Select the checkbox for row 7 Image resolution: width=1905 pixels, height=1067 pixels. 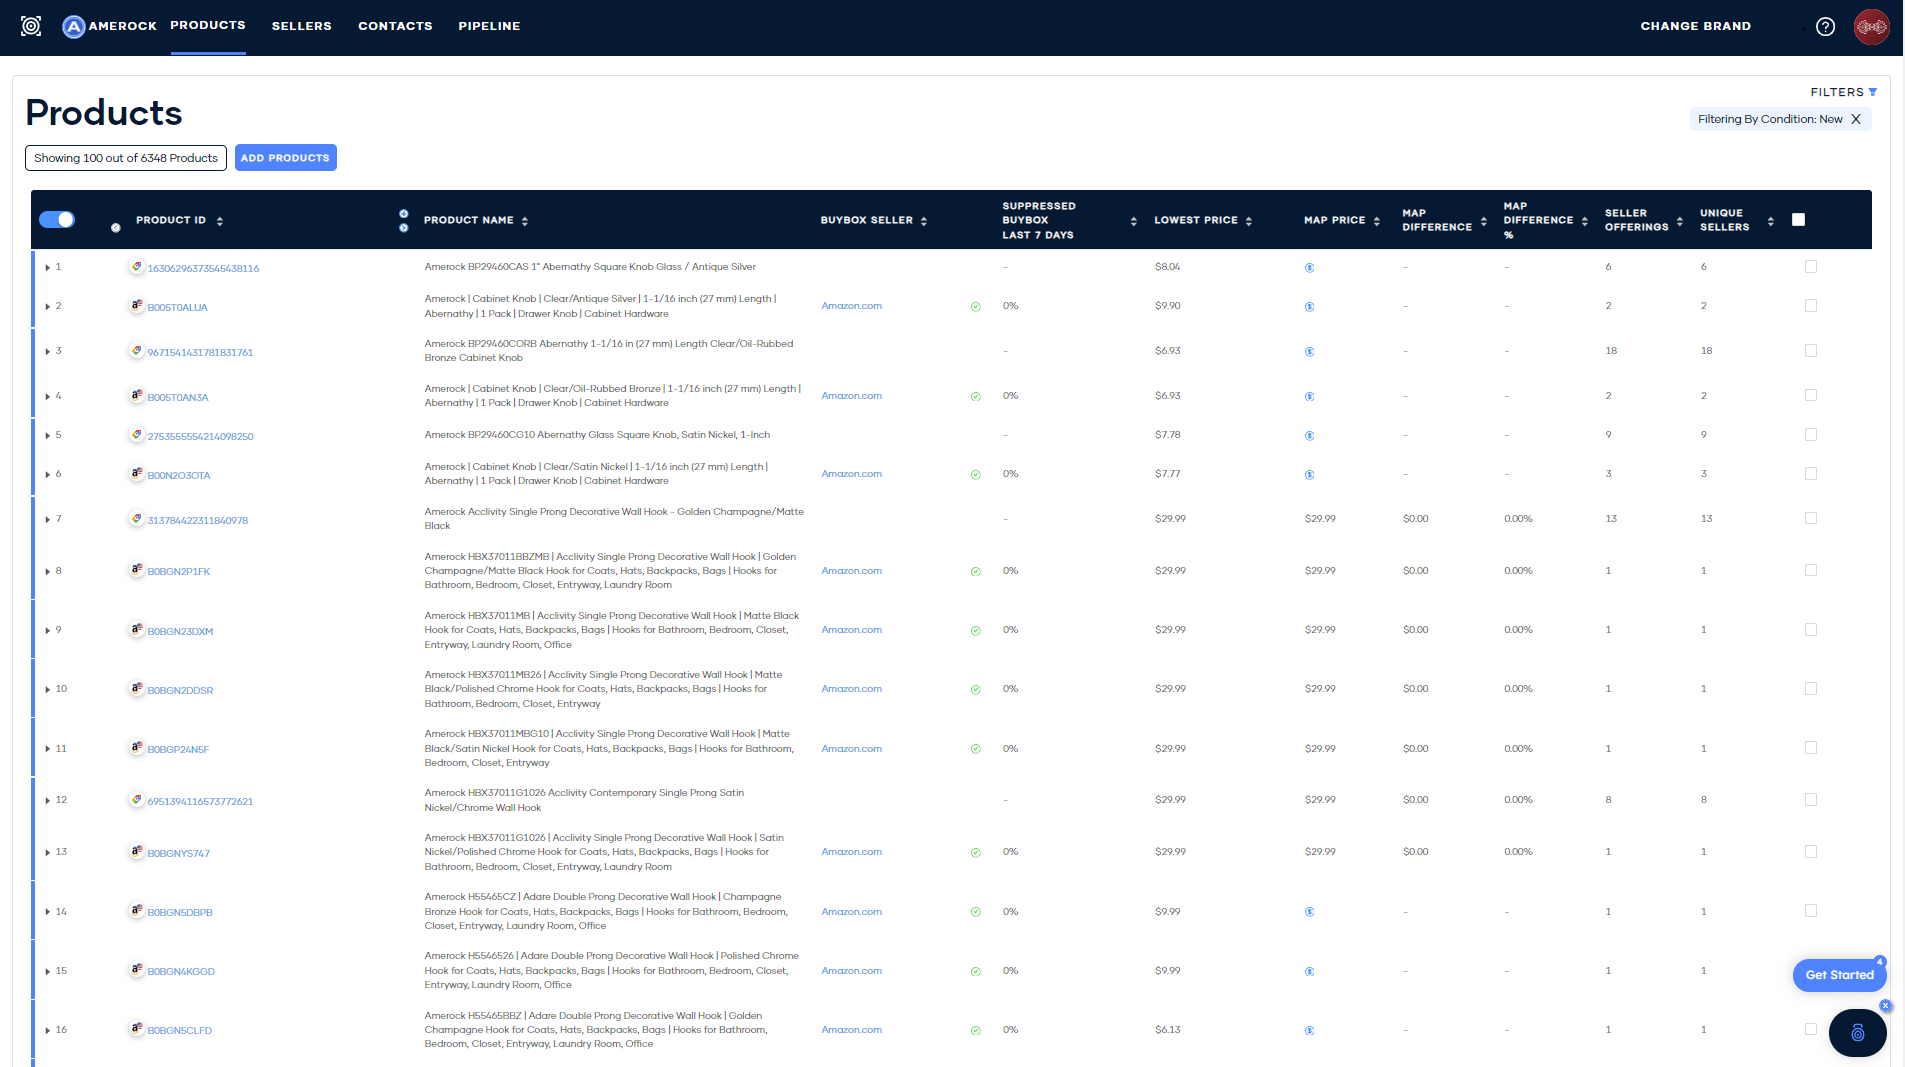(1810, 519)
